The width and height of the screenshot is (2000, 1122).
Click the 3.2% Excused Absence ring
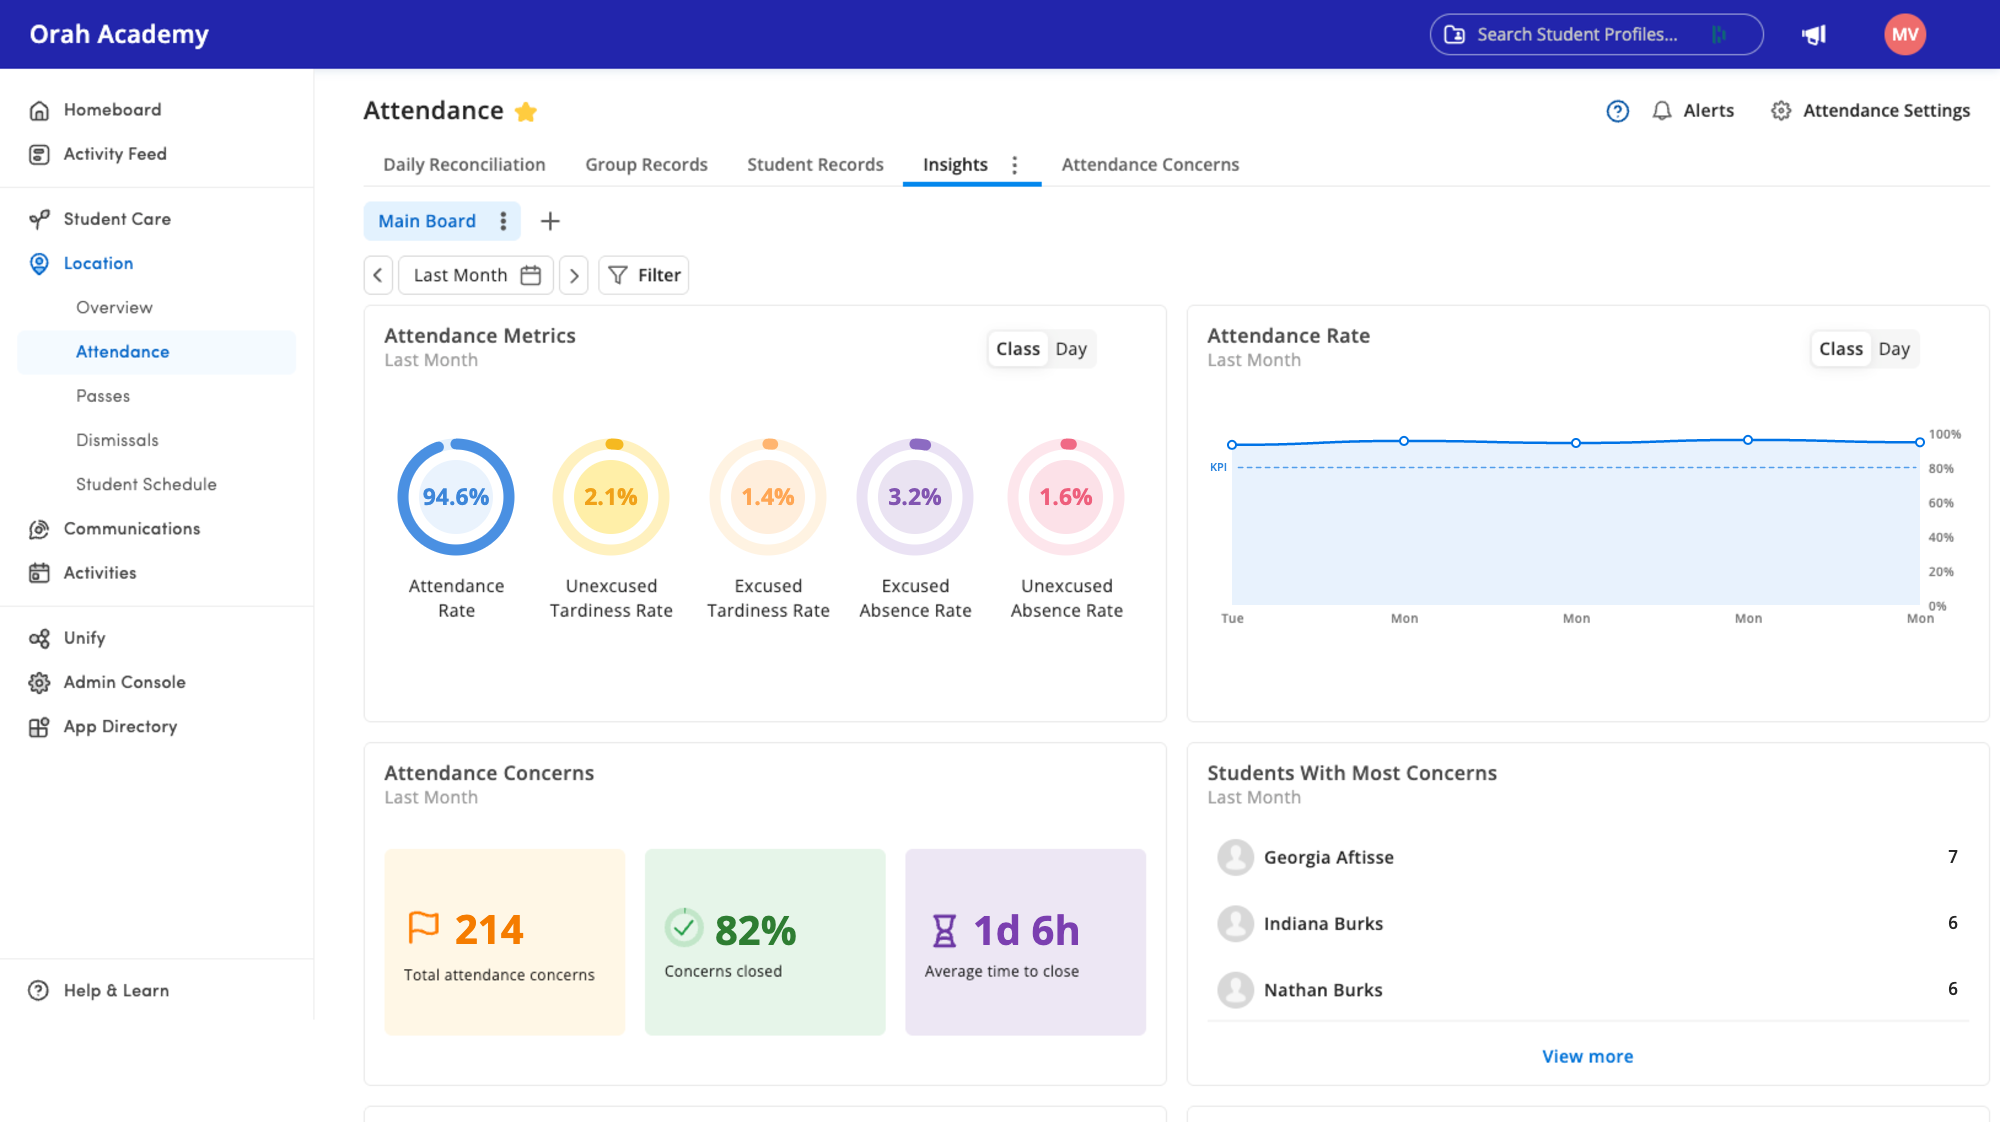pyautogui.click(x=915, y=497)
